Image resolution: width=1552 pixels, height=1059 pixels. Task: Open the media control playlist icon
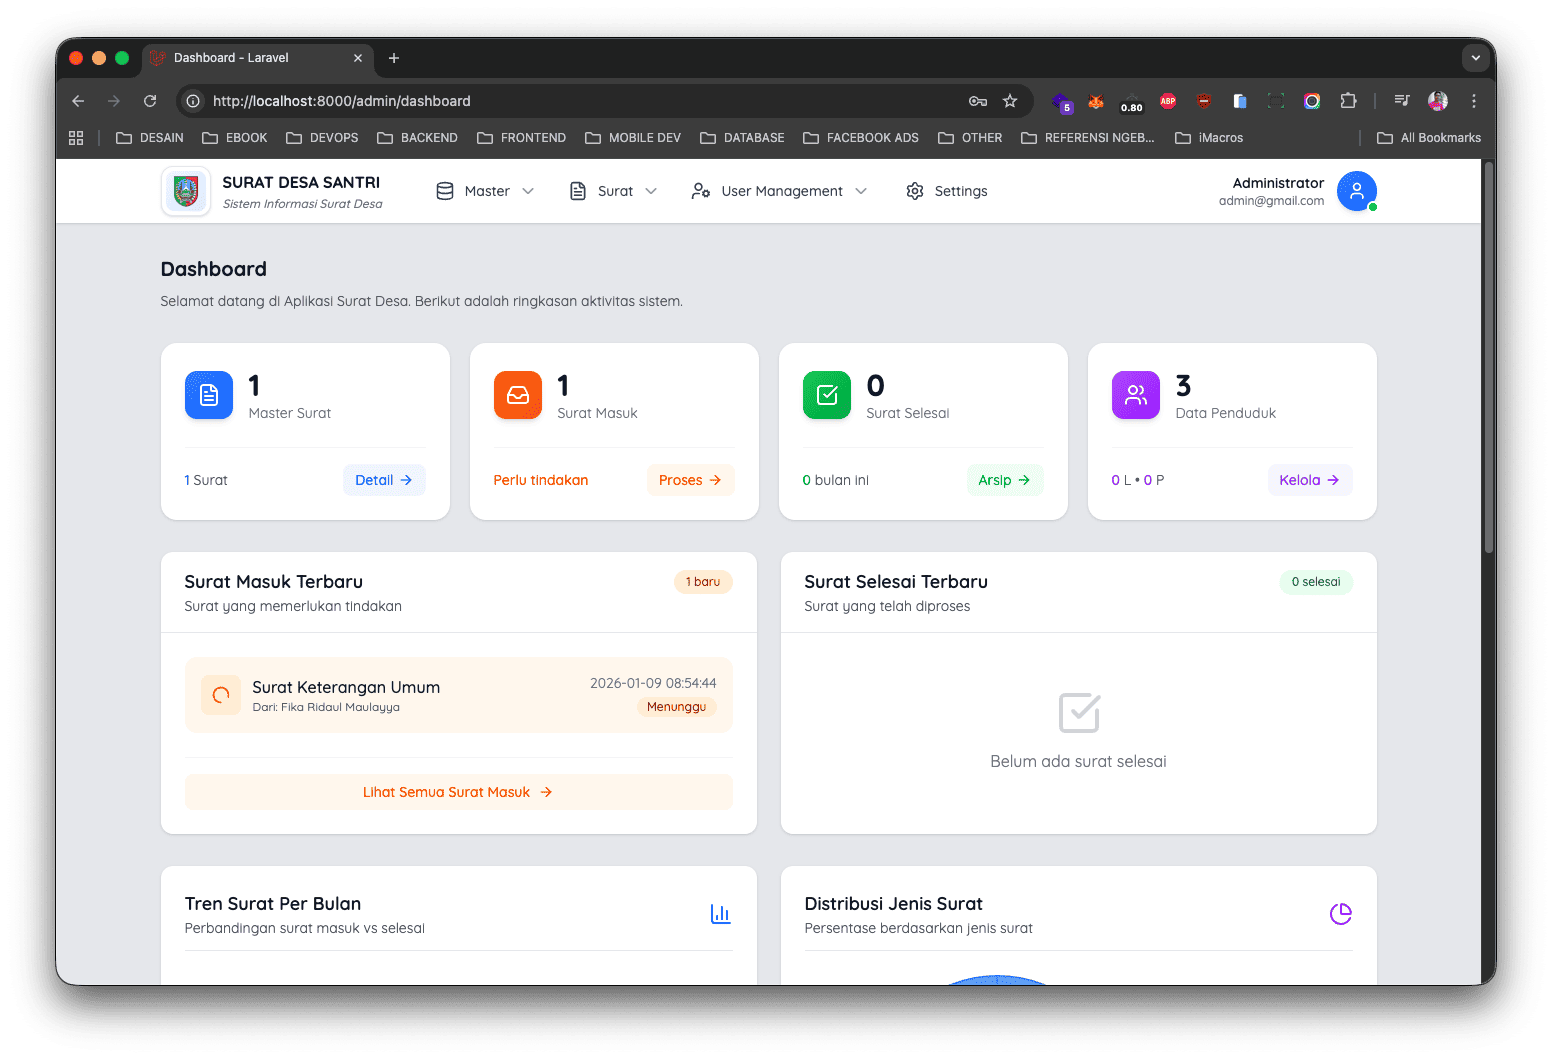pos(1402,101)
